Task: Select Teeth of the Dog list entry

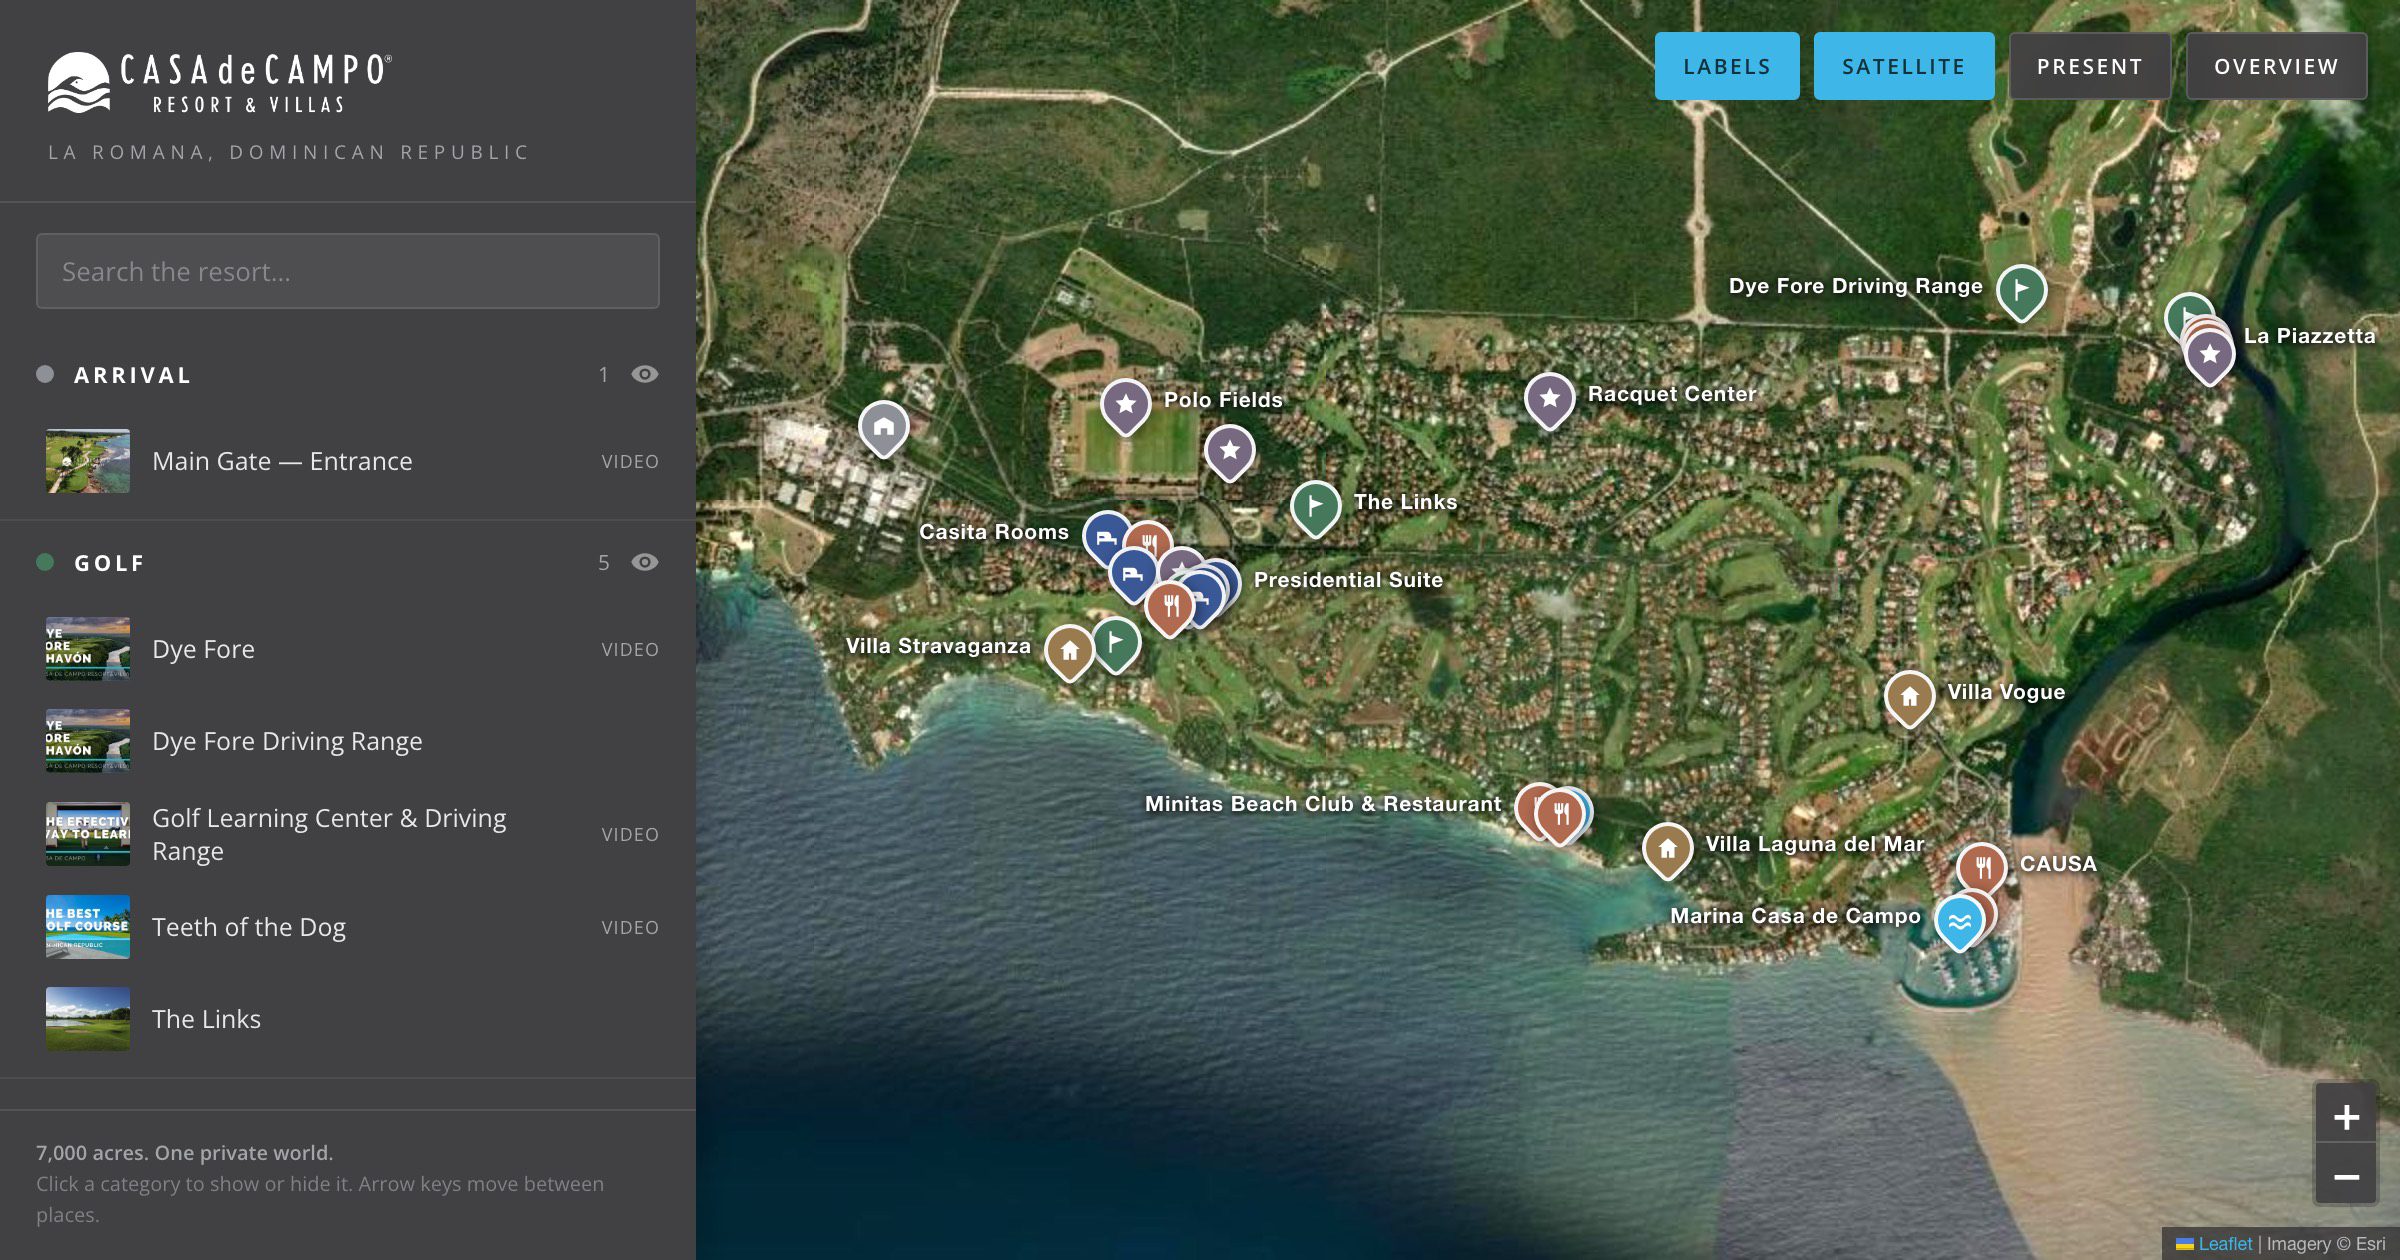Action: click(x=348, y=927)
